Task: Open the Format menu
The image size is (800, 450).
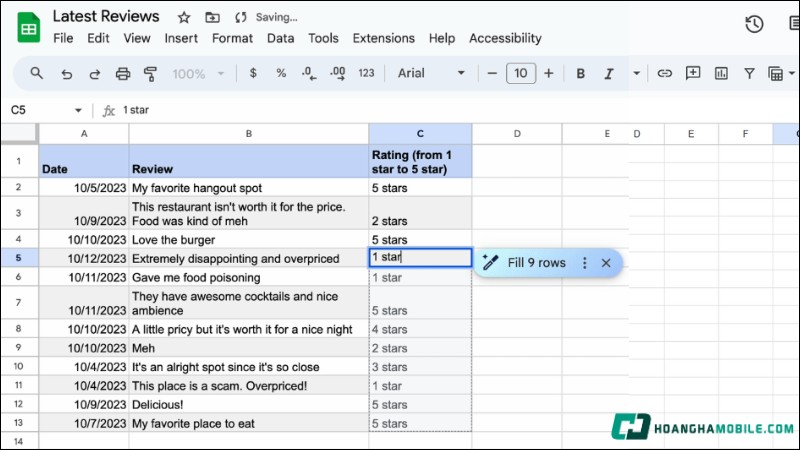Action: click(x=232, y=38)
